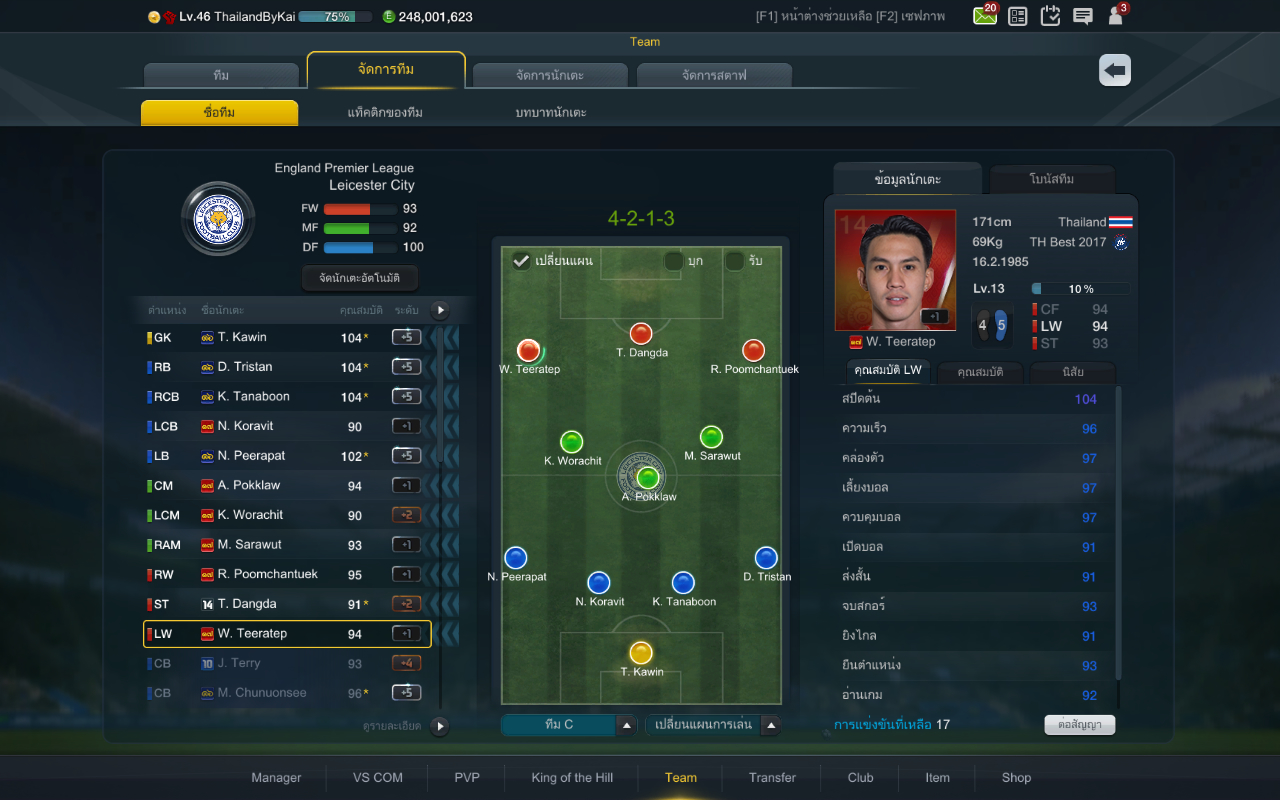Viewport: 1280px width, 800px height.
Task: Toggle the เปลี่ยนแผน checkbox
Action: (520, 261)
